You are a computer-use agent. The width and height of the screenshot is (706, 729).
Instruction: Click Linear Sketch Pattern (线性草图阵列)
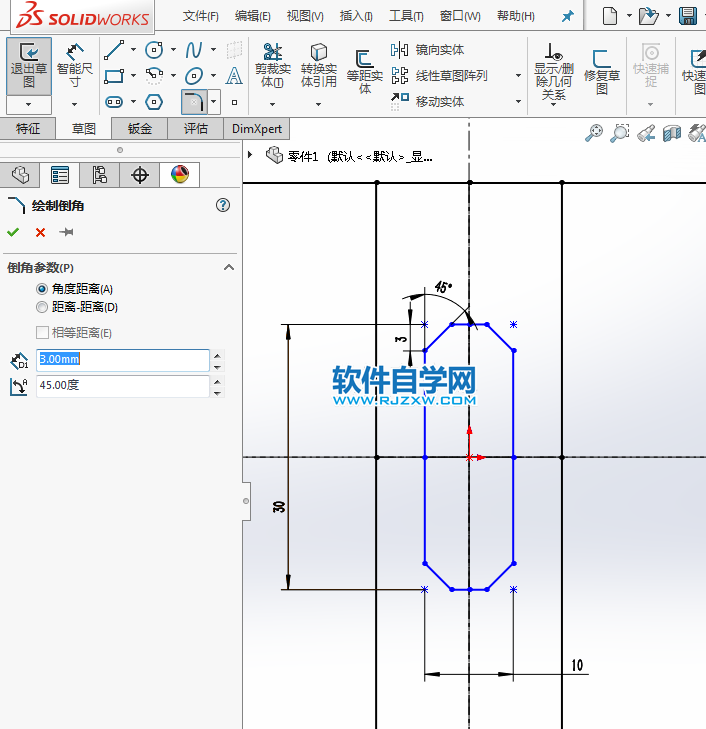440,75
